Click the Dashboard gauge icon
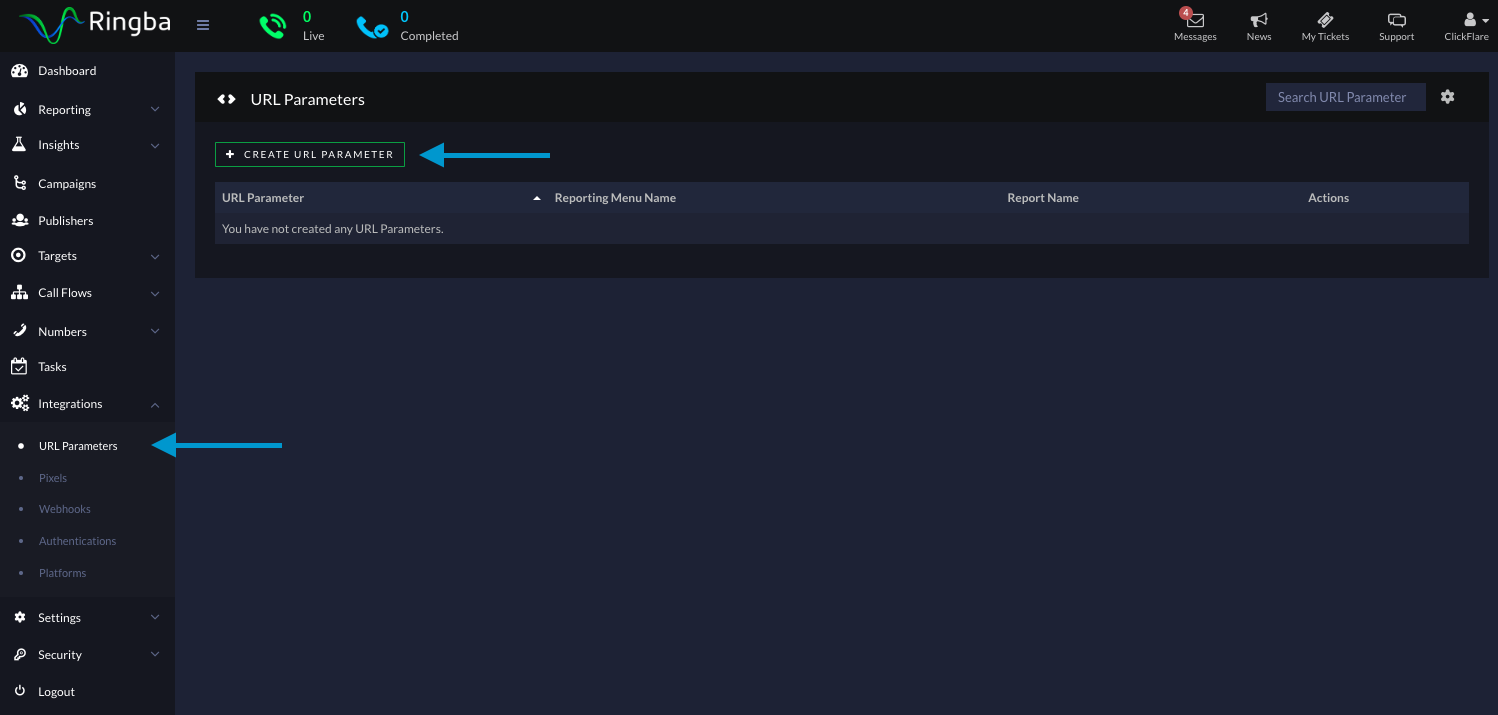 [x=19, y=71]
